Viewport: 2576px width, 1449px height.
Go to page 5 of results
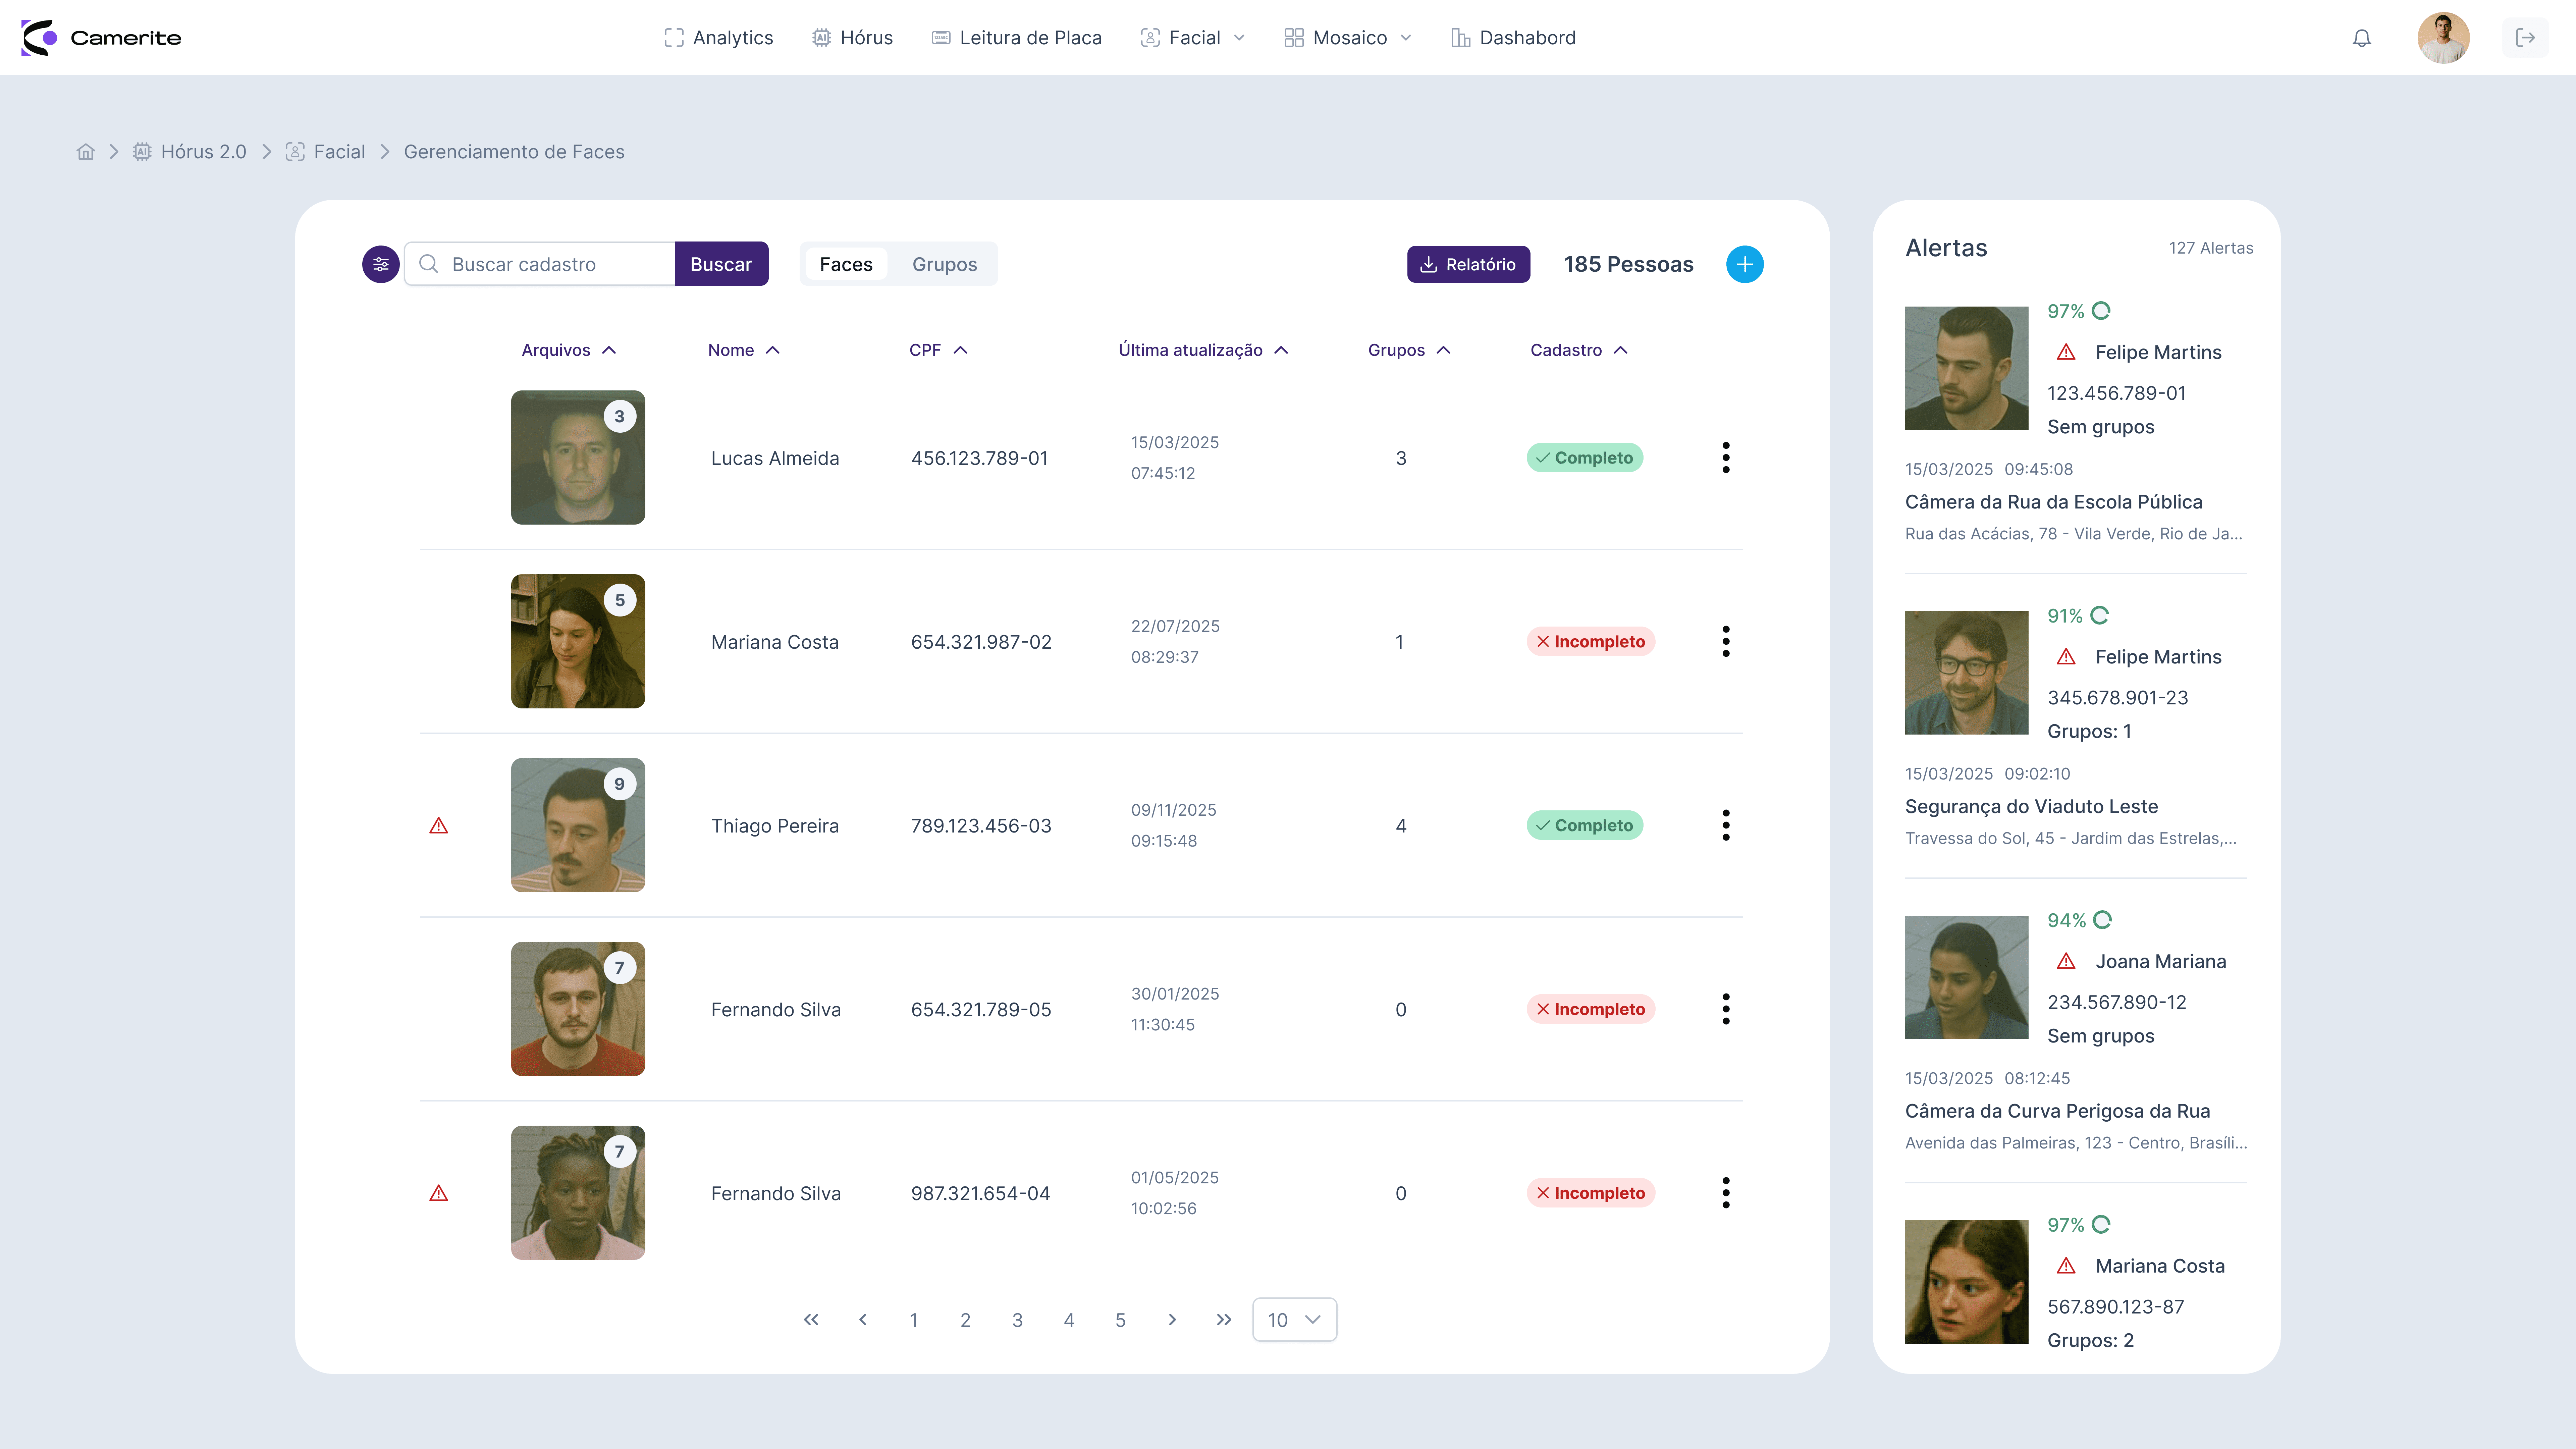pos(1120,1320)
